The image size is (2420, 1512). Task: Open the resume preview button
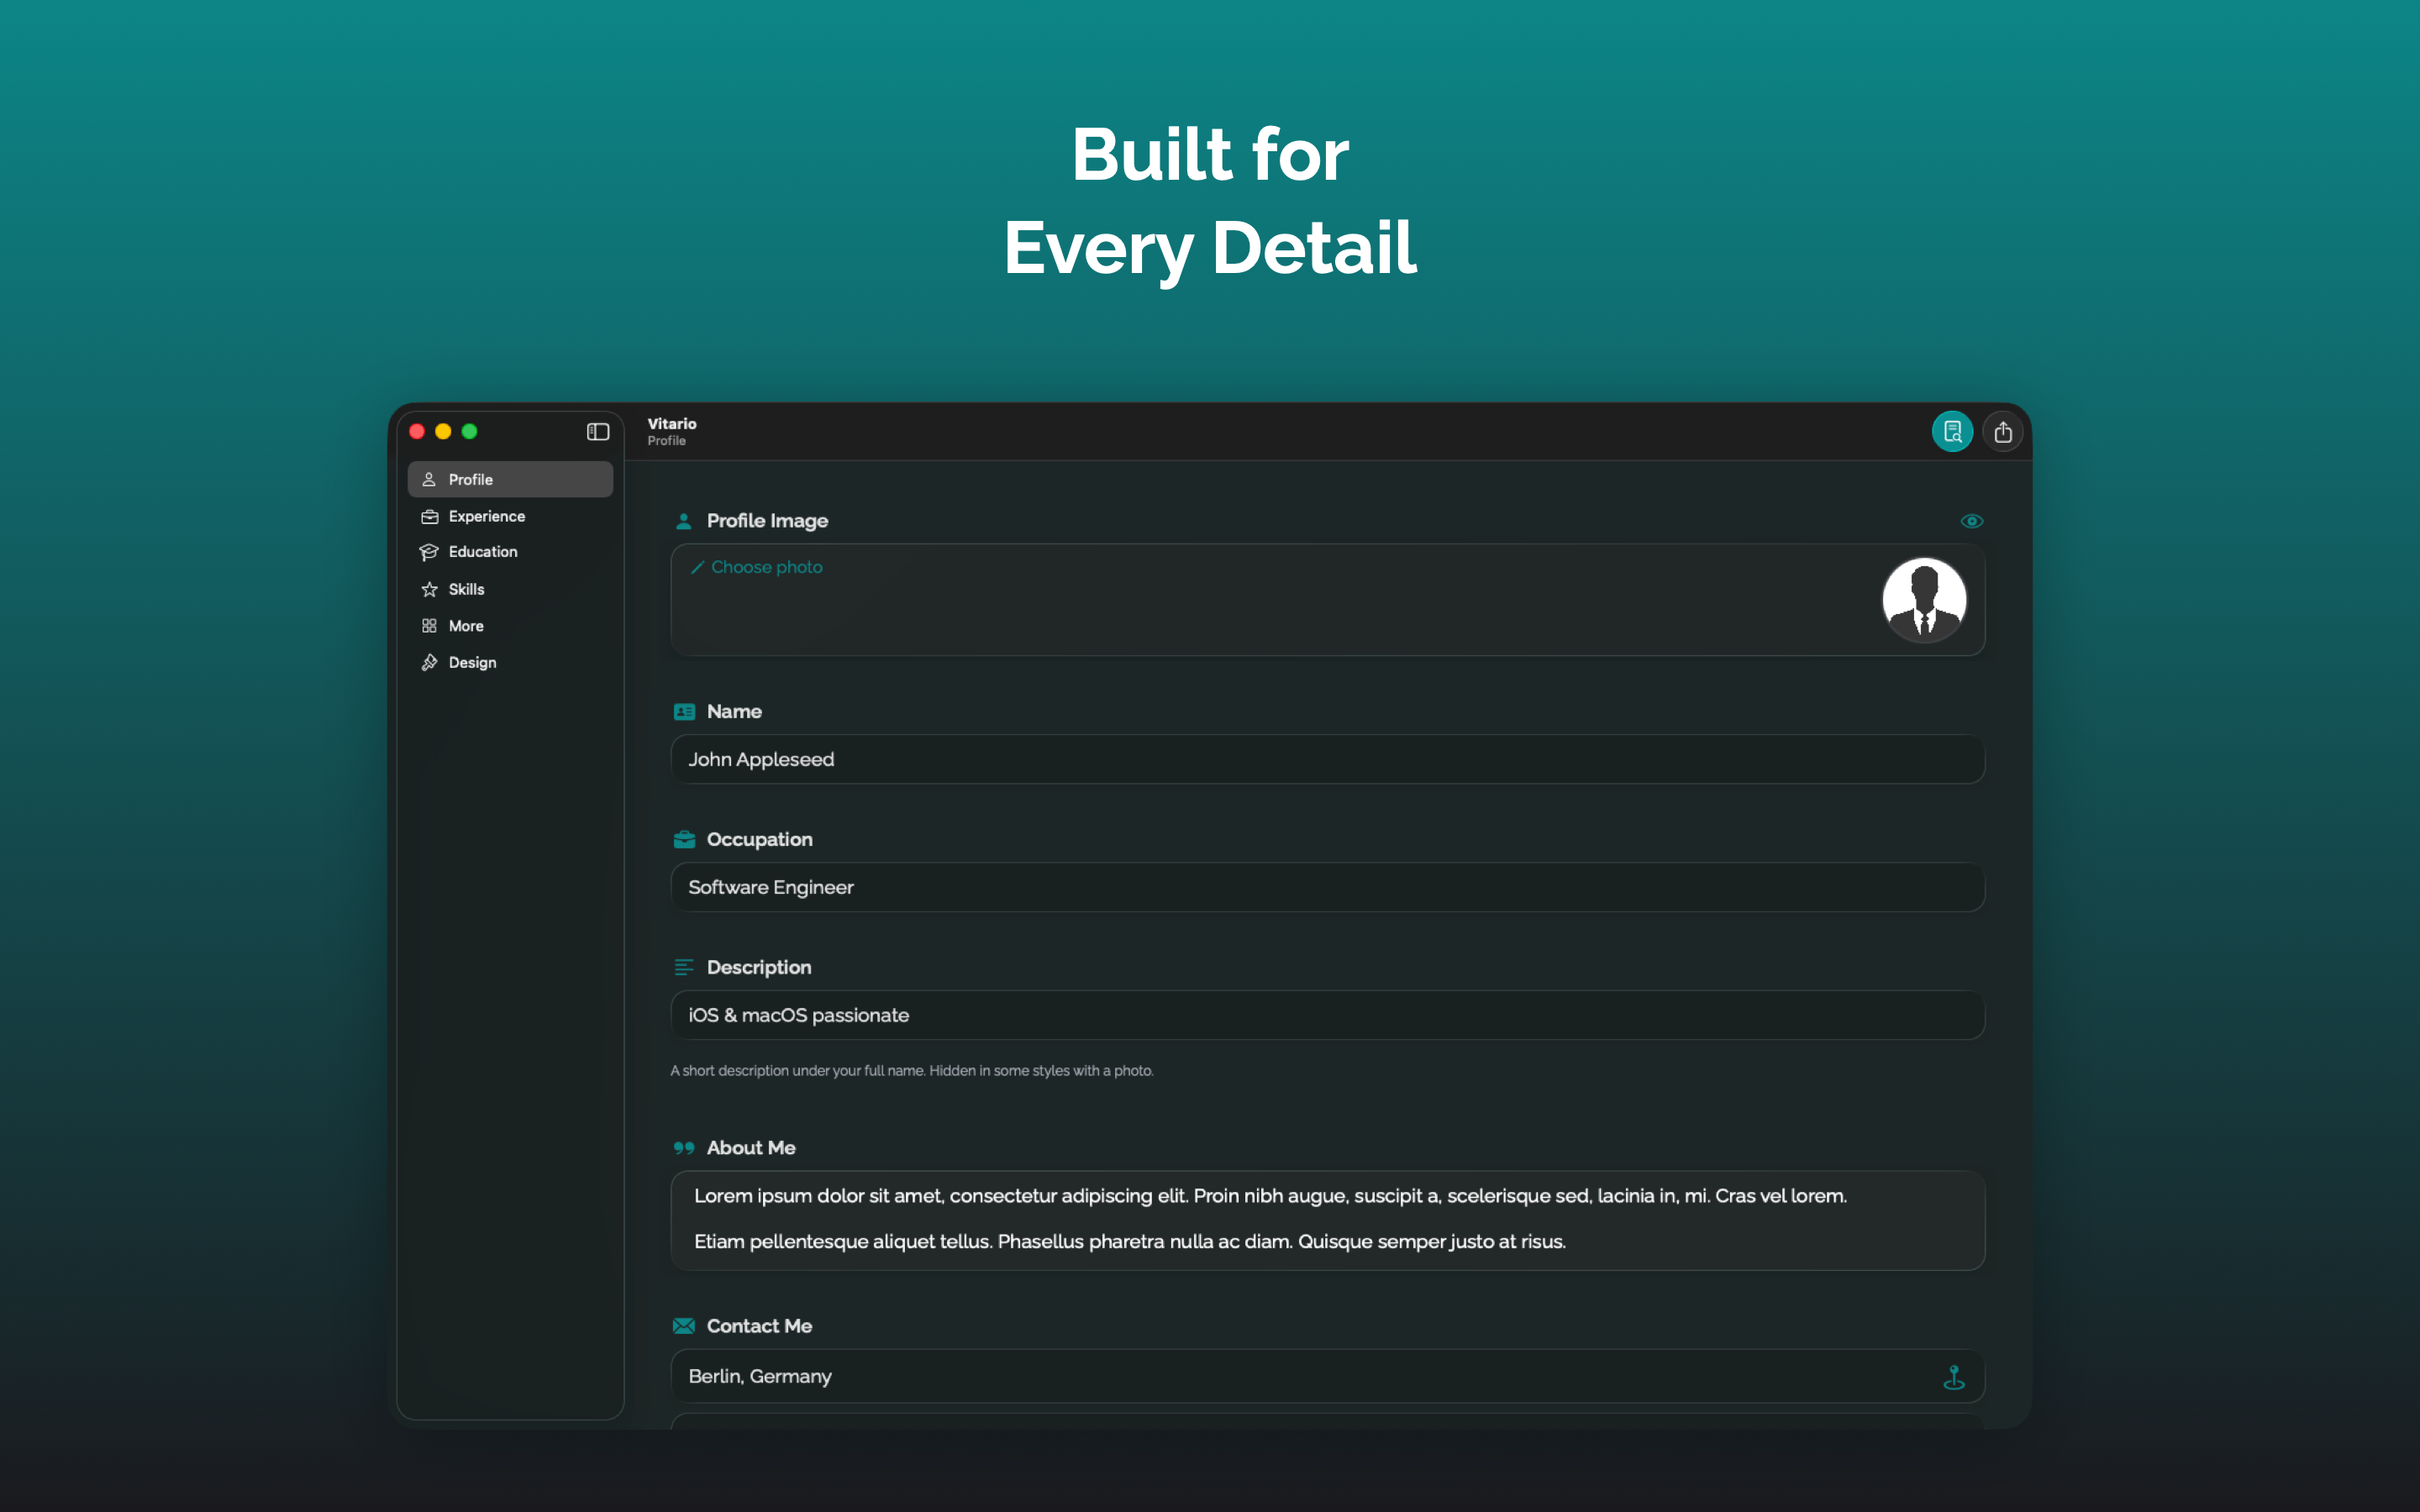1951,431
